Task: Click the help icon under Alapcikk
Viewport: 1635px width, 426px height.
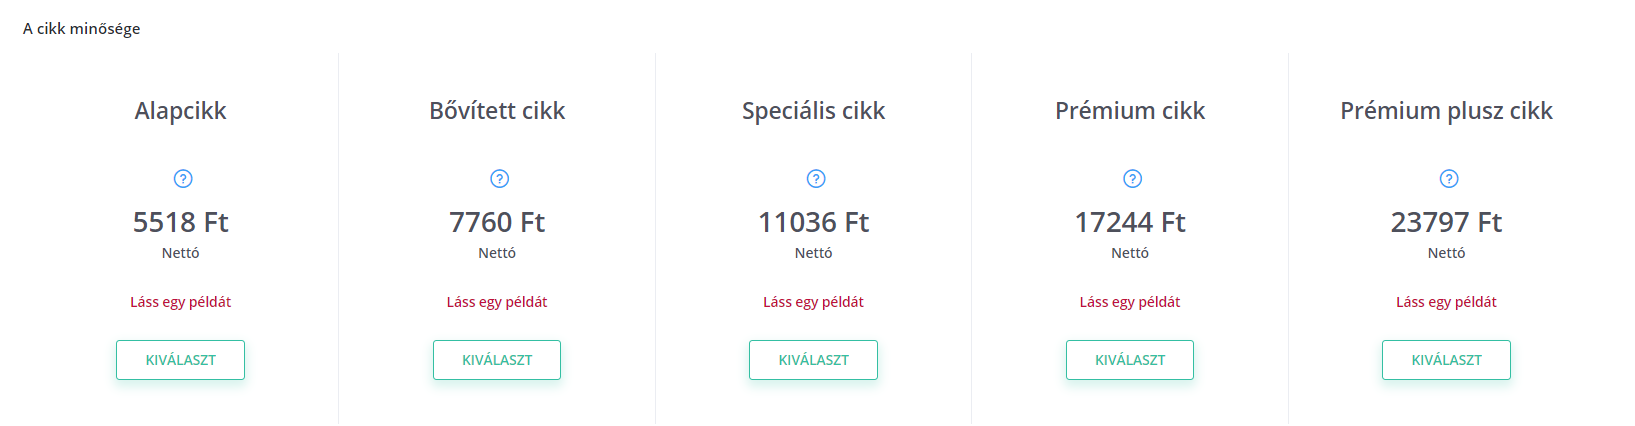Action: (x=183, y=179)
